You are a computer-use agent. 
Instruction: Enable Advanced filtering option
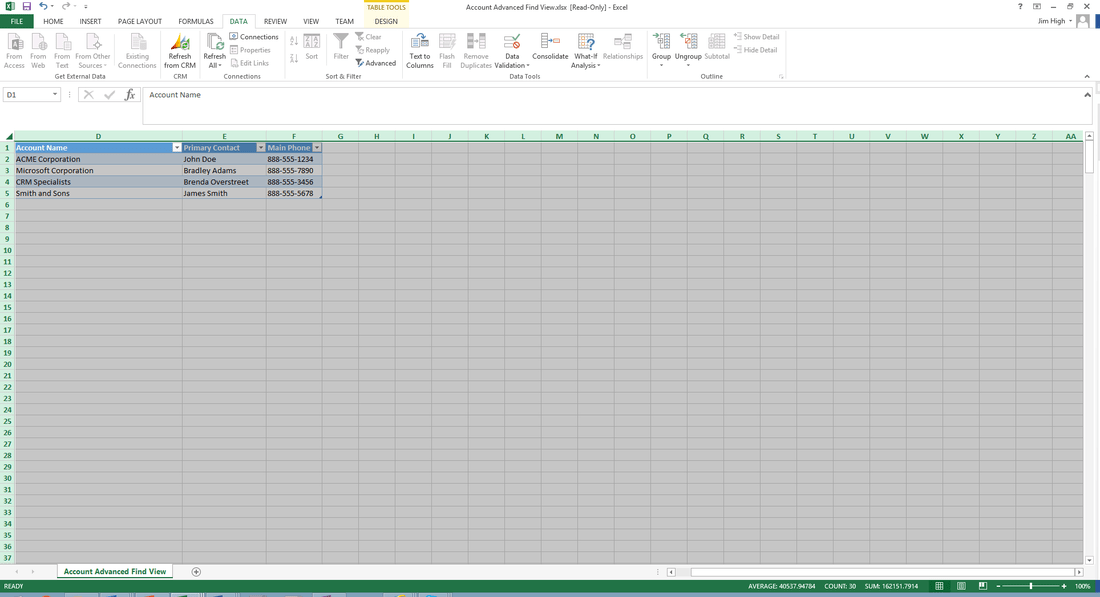click(x=376, y=62)
